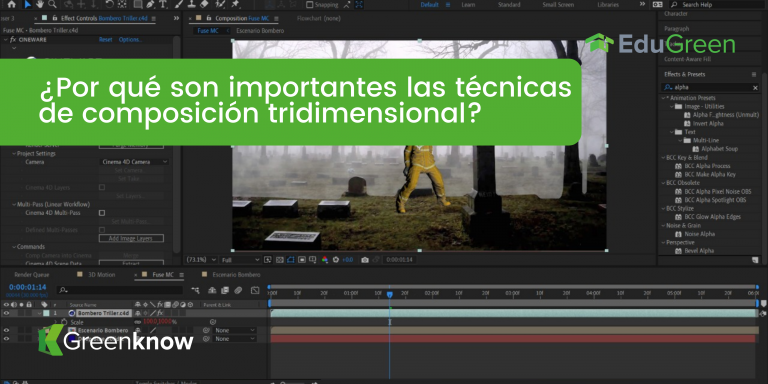Open CINEWARE Options link

point(130,40)
